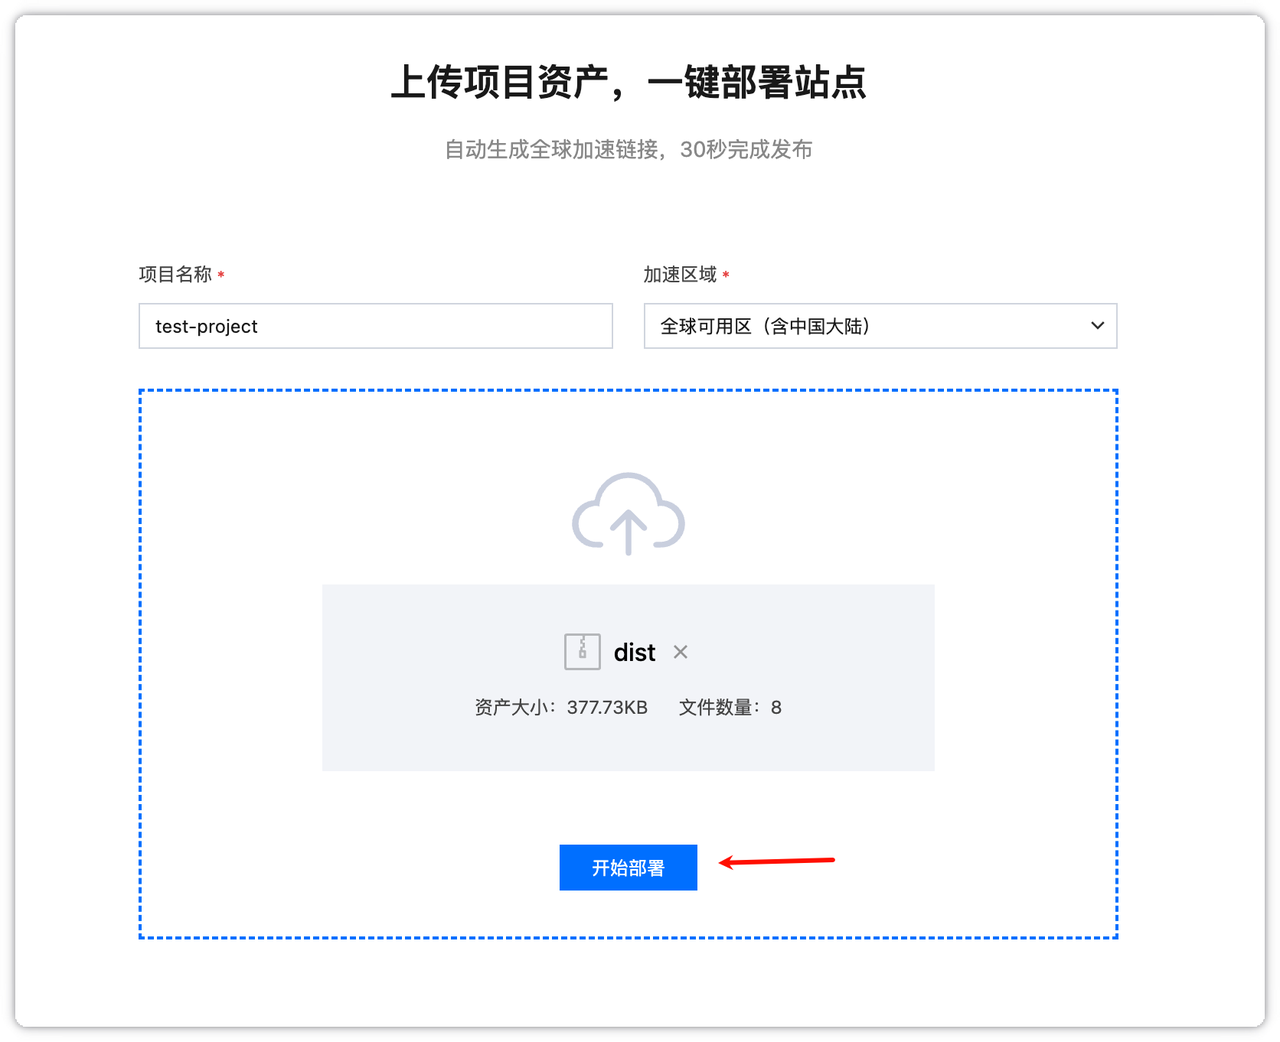The image size is (1280, 1042).
Task: Click the dist file name text
Action: pos(634,653)
